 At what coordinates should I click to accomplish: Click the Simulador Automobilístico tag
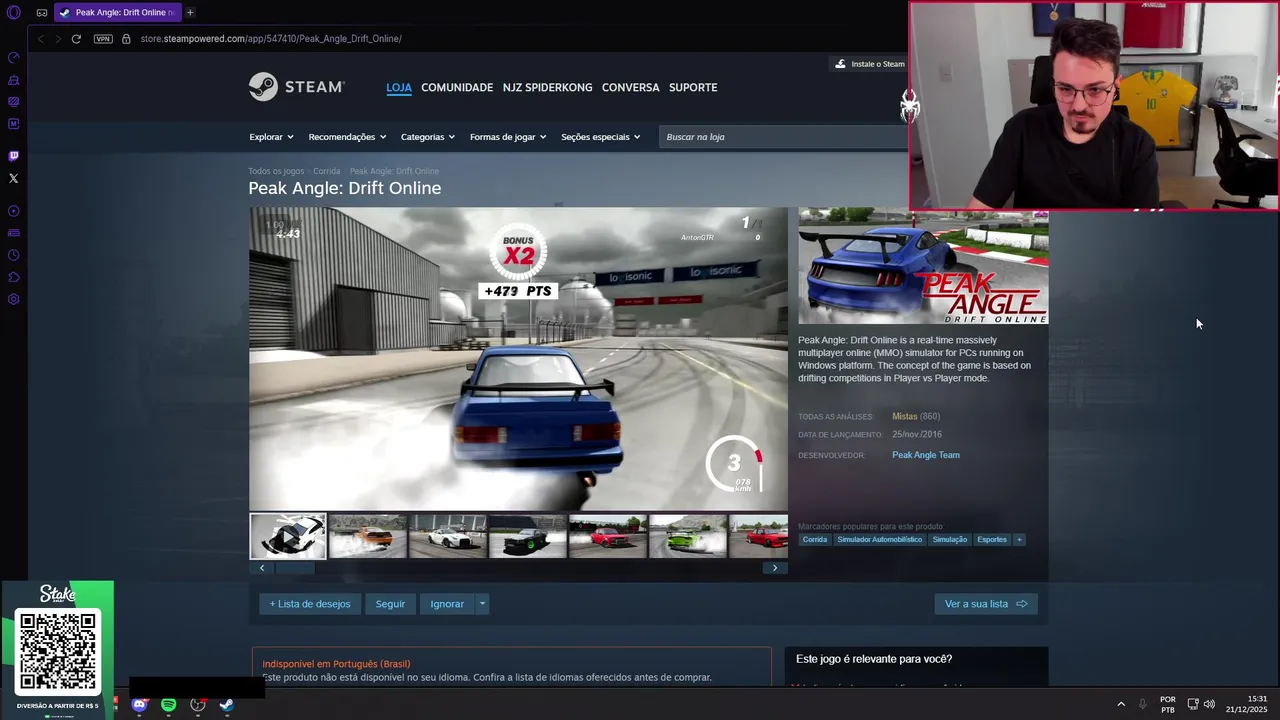tap(880, 540)
